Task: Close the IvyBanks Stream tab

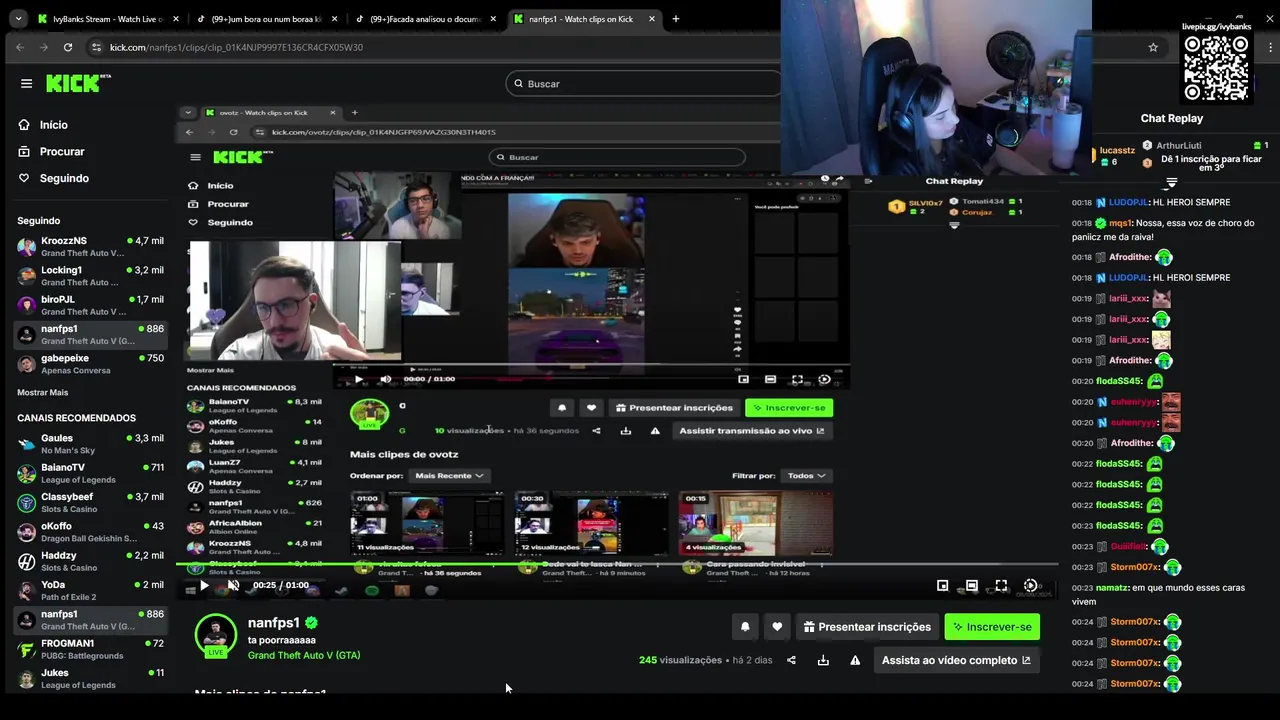Action: [x=176, y=18]
